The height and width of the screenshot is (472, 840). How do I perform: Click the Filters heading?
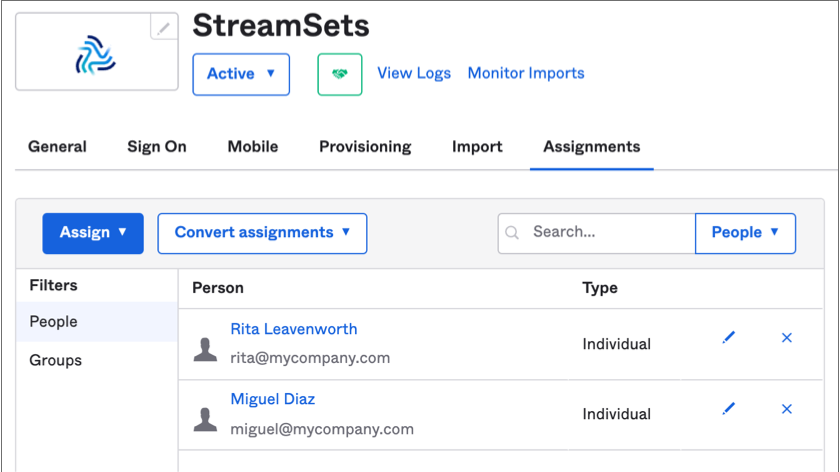[x=53, y=285]
